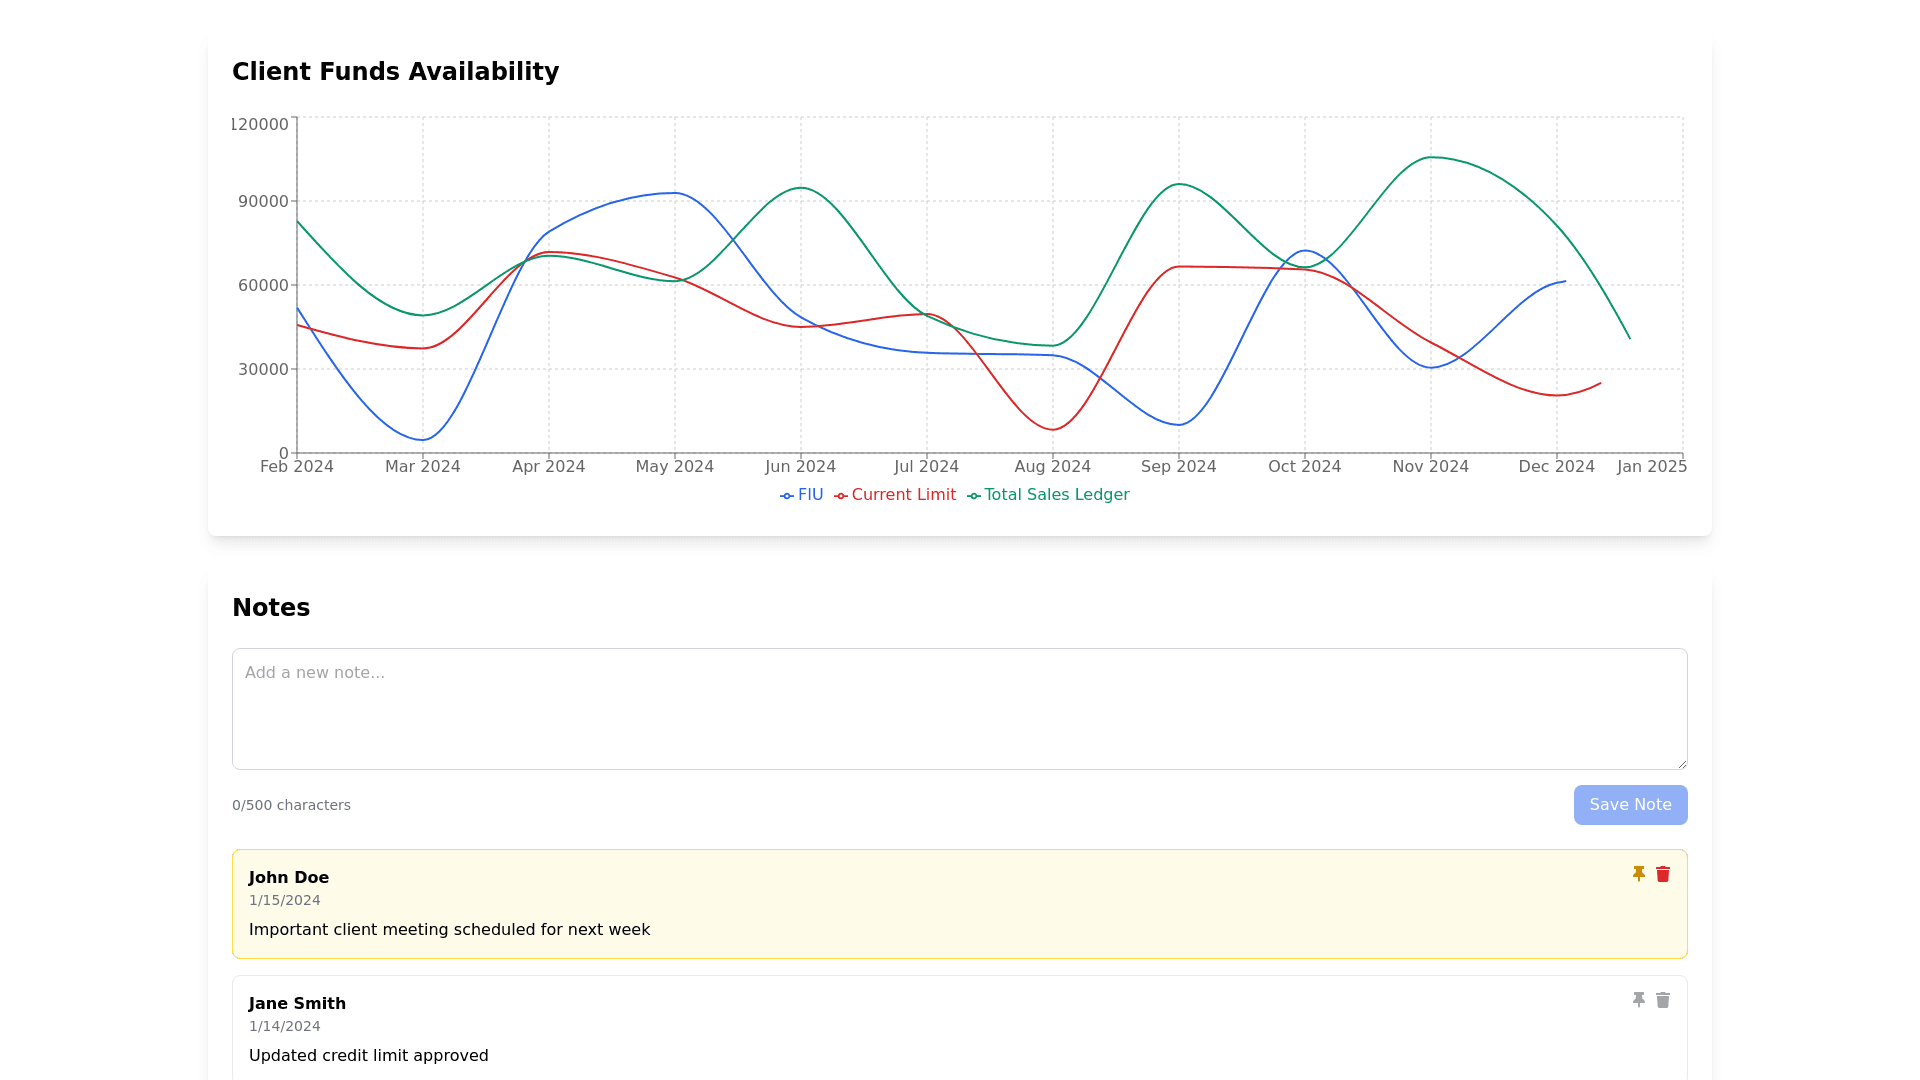Image resolution: width=1920 pixels, height=1080 pixels.
Task: Delete John Doe's note with red trash icon
Action: tap(1663, 874)
